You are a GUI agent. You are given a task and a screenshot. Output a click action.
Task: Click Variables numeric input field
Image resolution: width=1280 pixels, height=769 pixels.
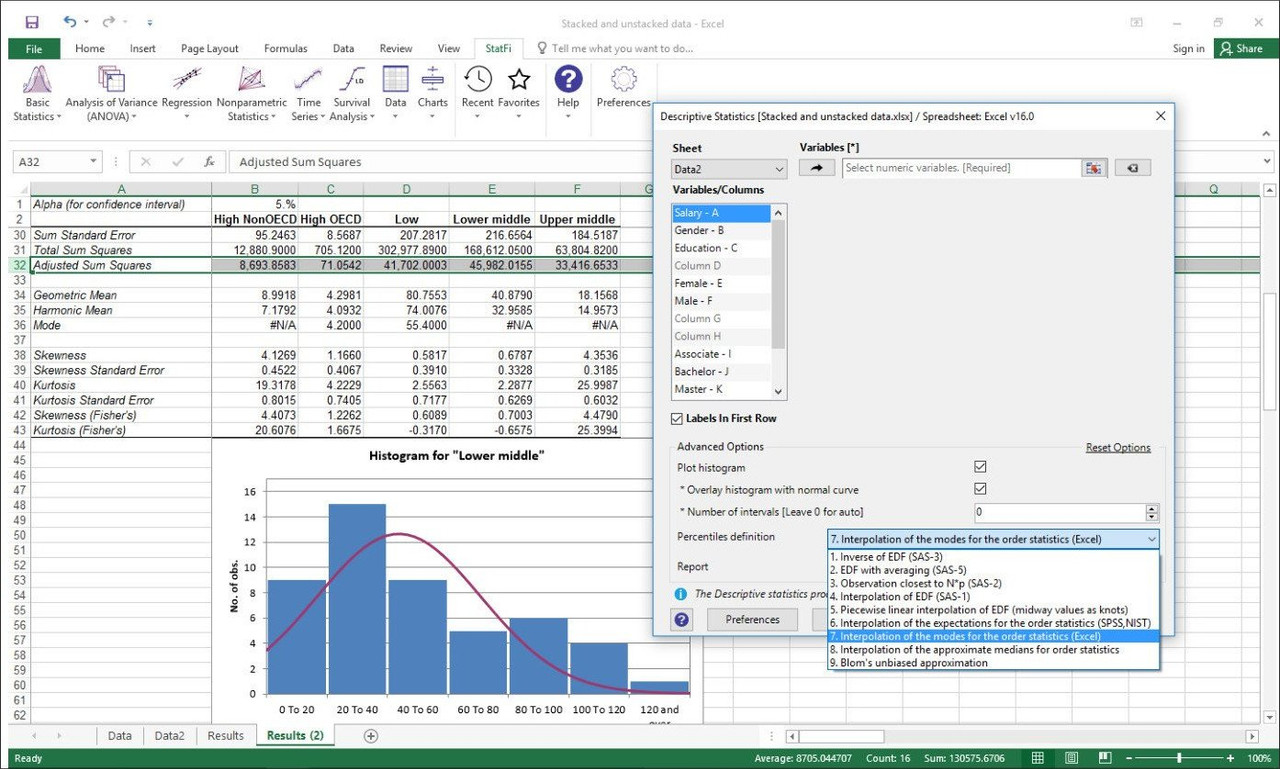coord(961,168)
